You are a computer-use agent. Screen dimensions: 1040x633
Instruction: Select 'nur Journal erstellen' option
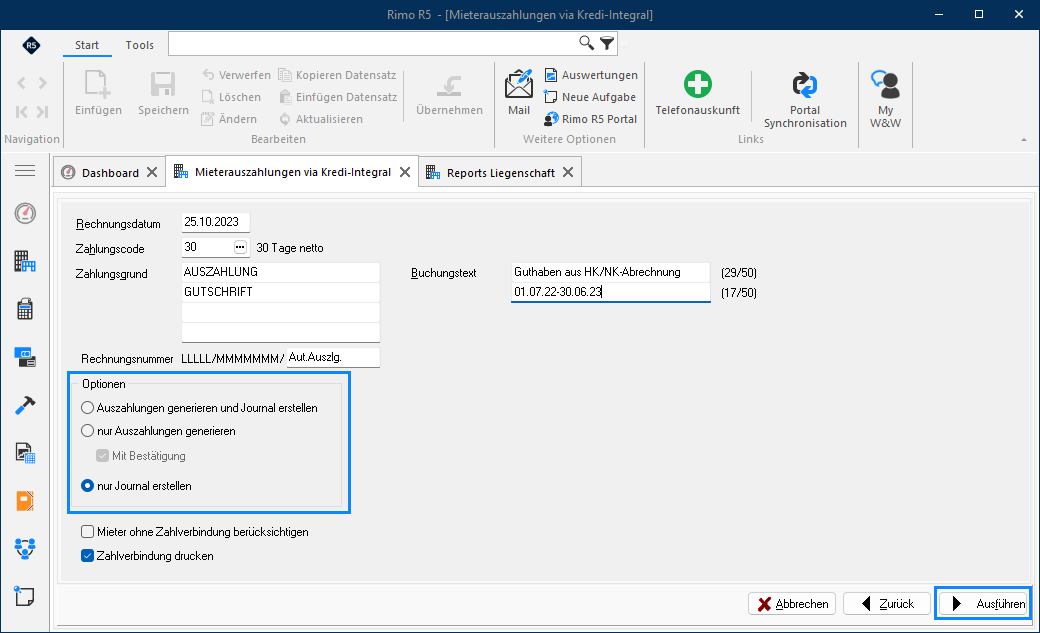(x=136, y=486)
